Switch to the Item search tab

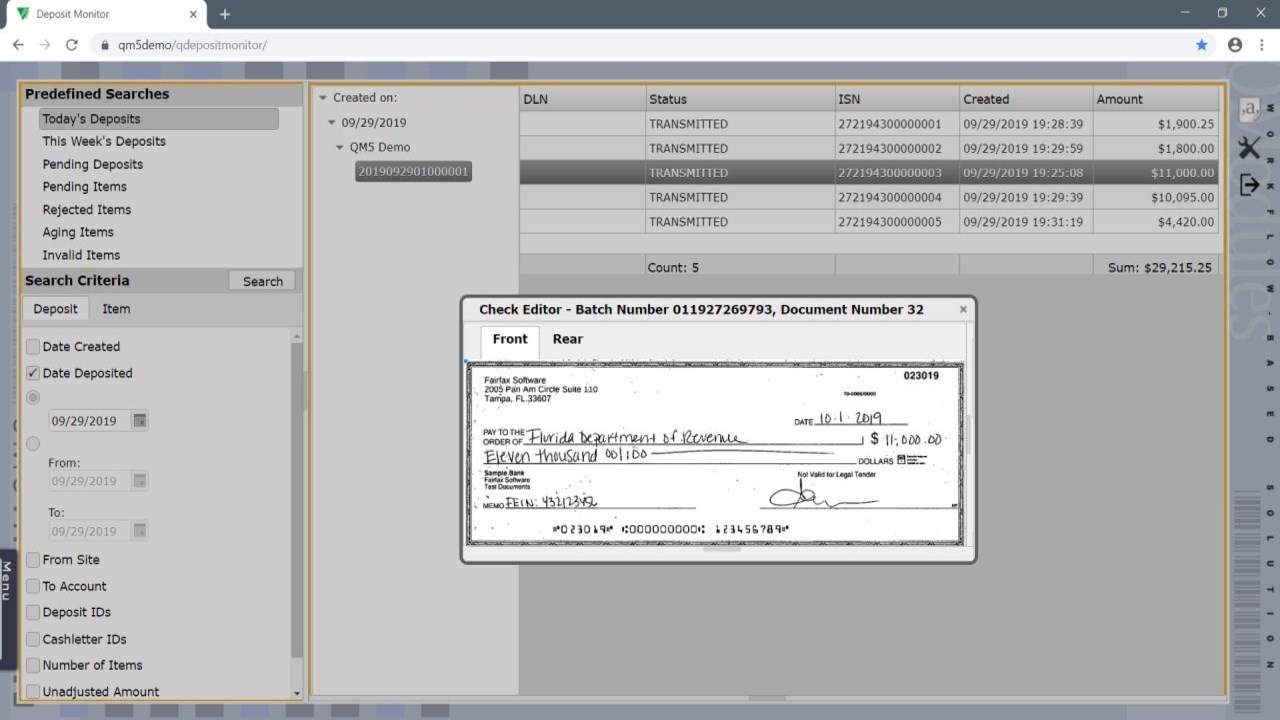116,309
